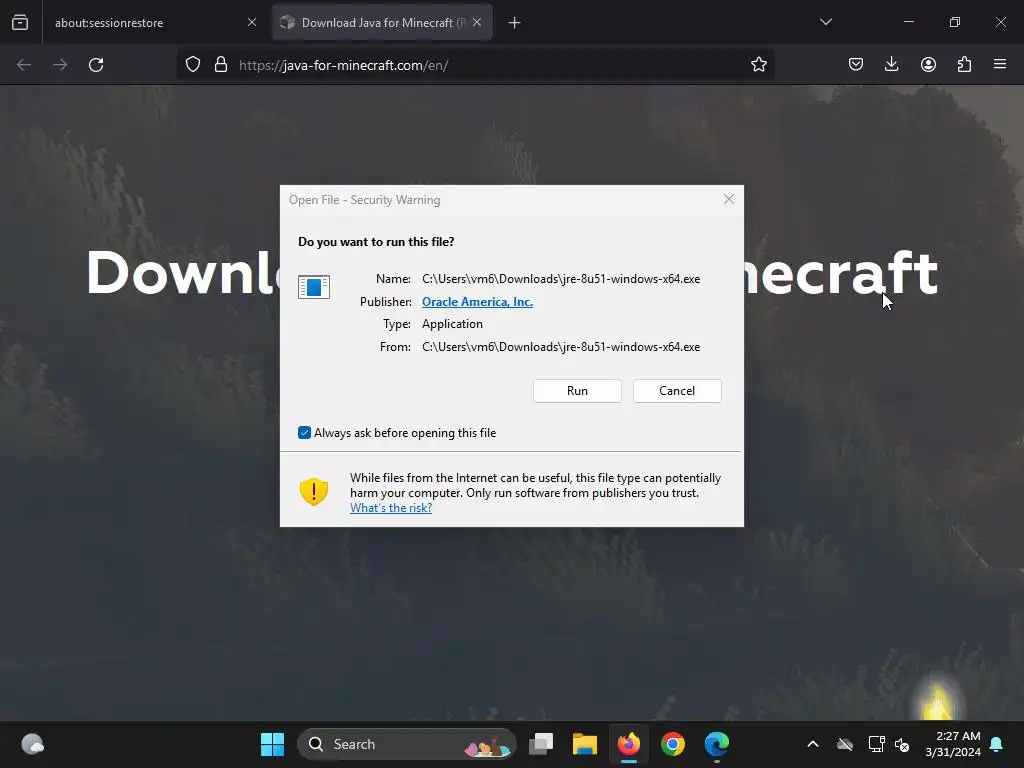Image resolution: width=1024 pixels, height=768 pixels.
Task: Open Firefox downloads panel
Action: (x=891, y=65)
